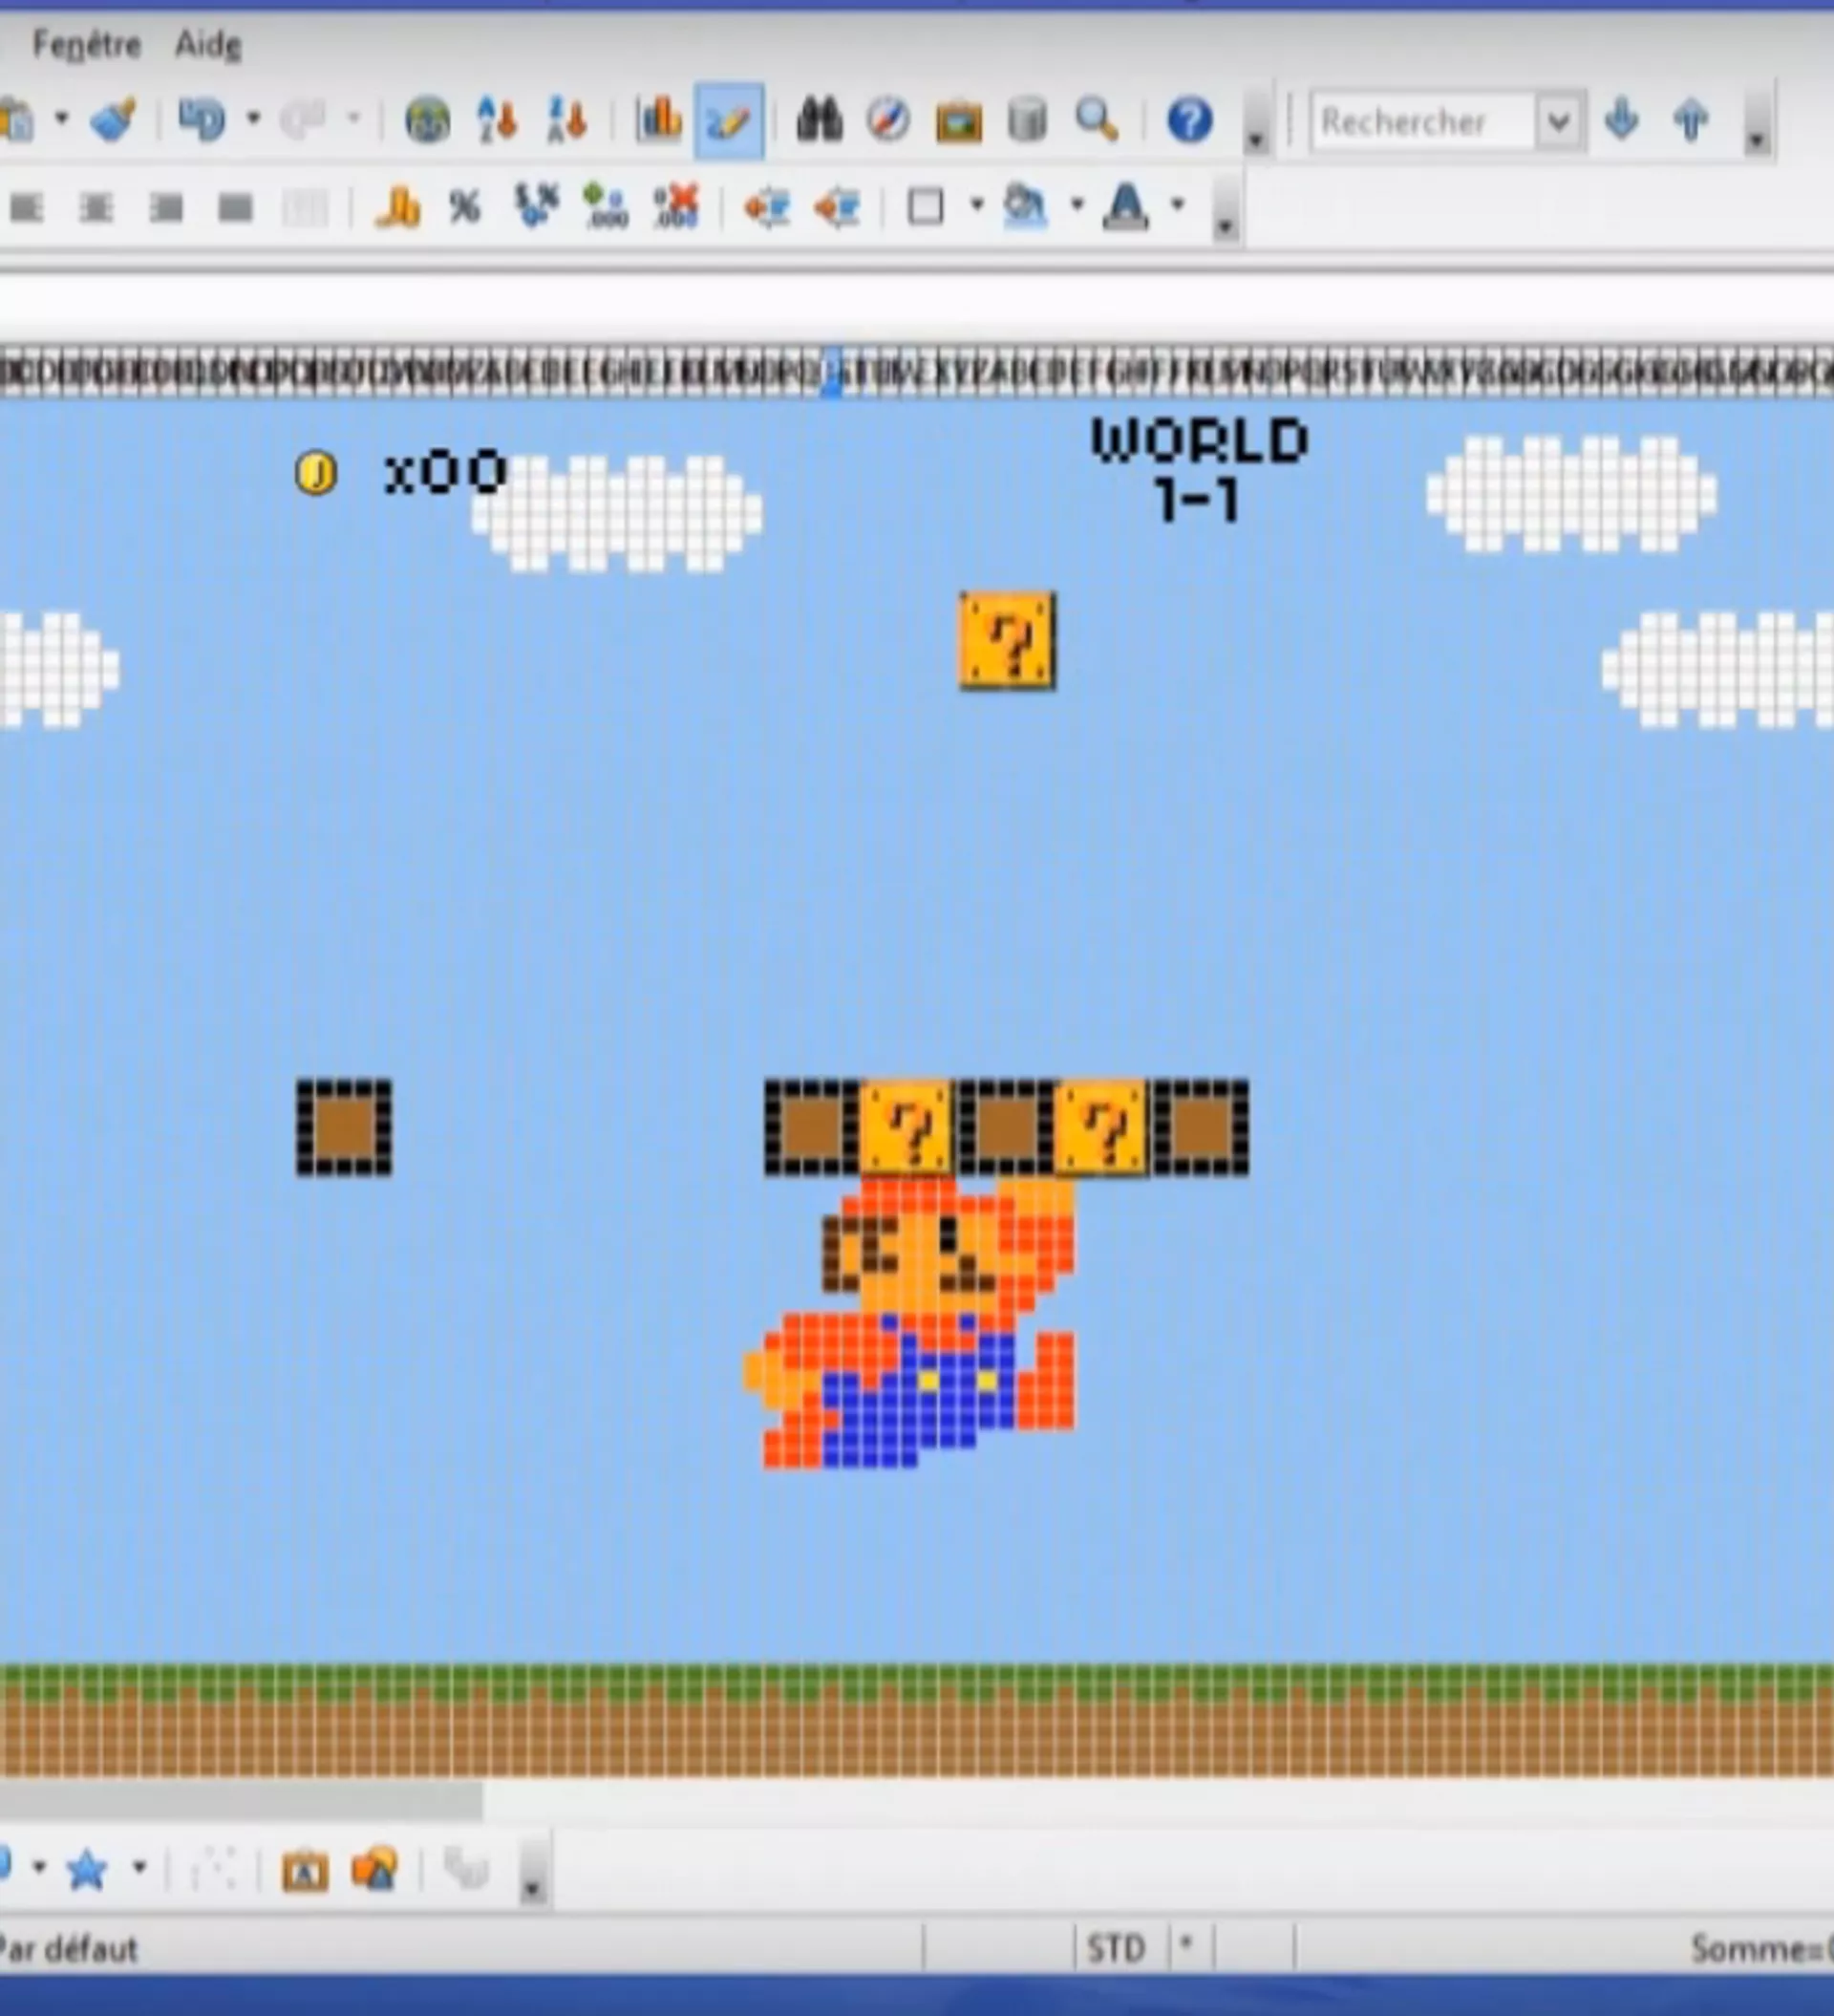
Task: Sort descending with the Z-A icon
Action: point(567,121)
